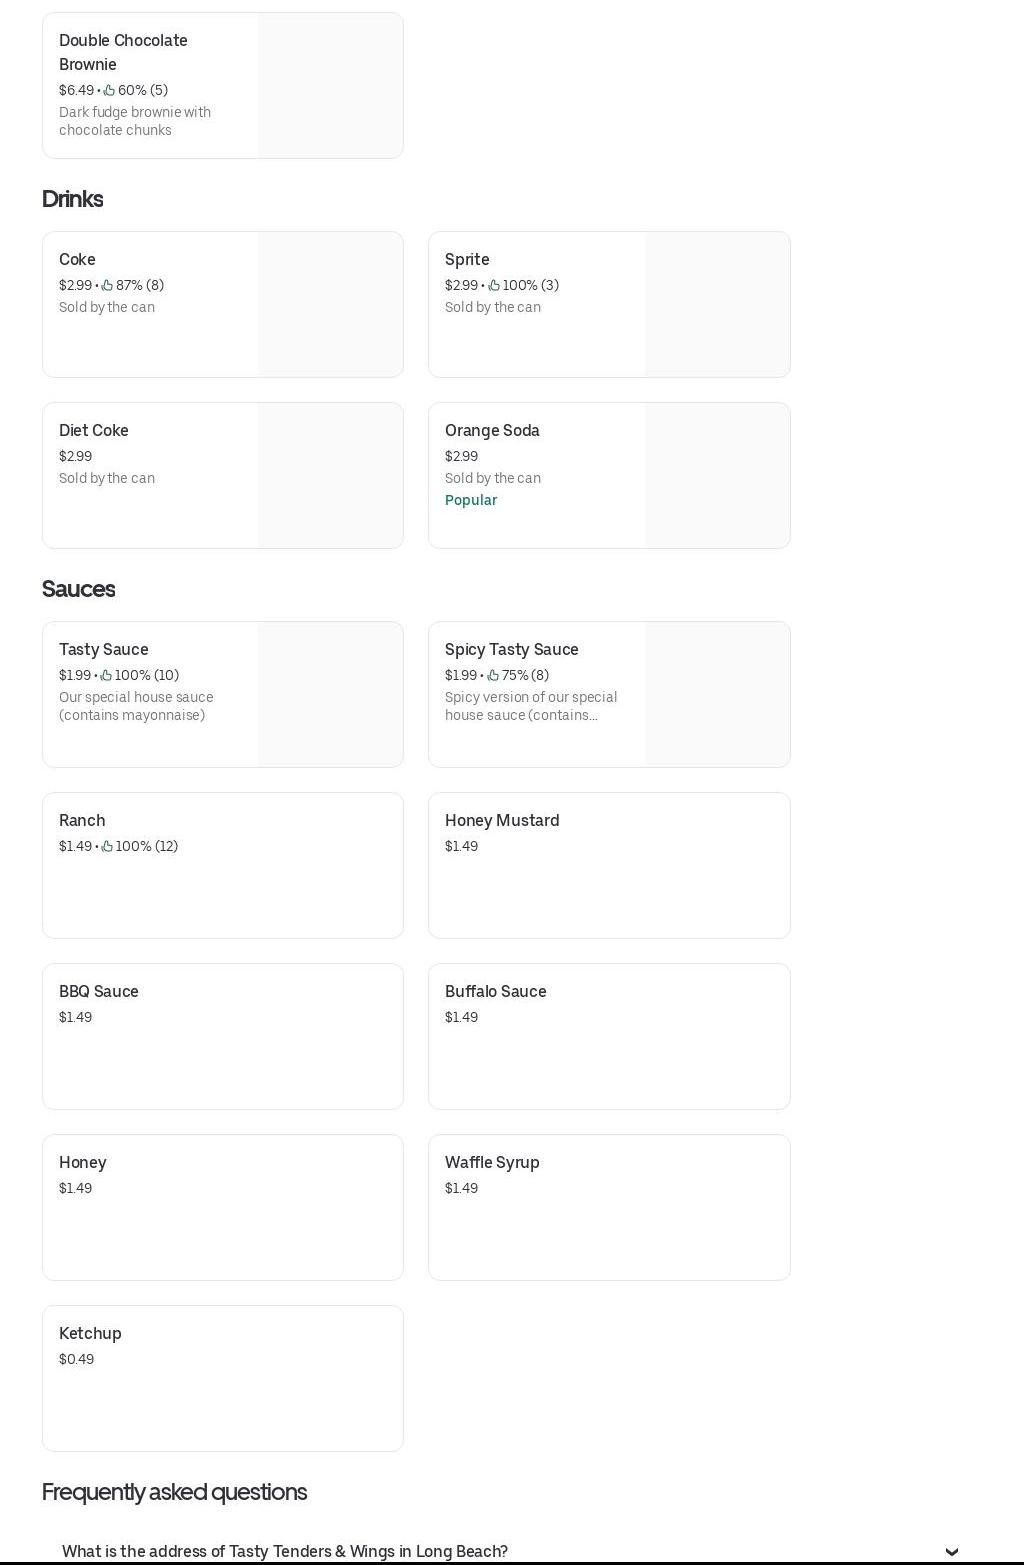
Task: Open the Orange Soda image placeholder
Action: tap(717, 475)
